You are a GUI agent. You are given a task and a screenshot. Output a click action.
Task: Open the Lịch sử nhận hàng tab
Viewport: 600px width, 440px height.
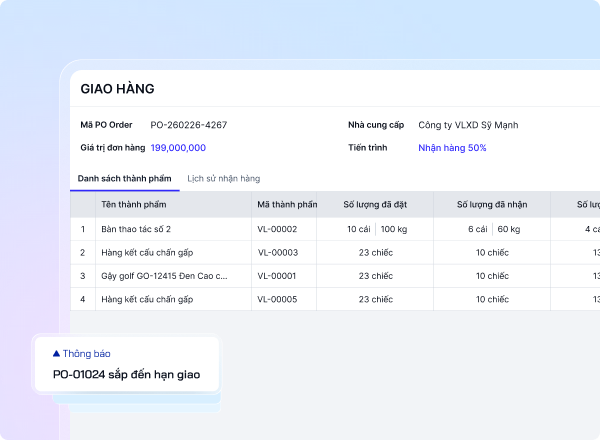pos(223,178)
